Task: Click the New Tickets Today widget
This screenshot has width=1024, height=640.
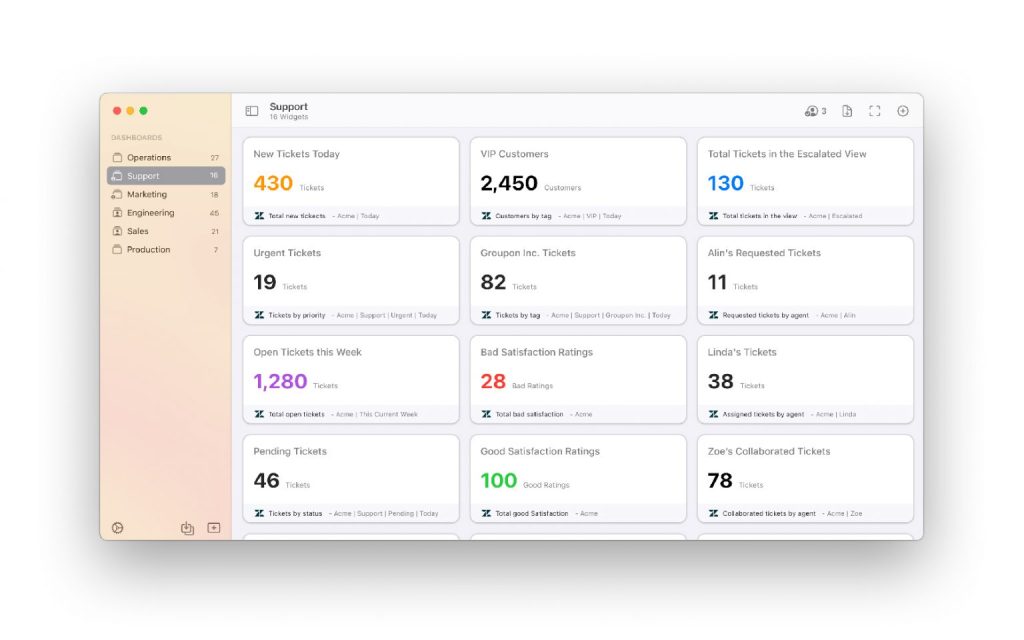Action: (x=352, y=180)
